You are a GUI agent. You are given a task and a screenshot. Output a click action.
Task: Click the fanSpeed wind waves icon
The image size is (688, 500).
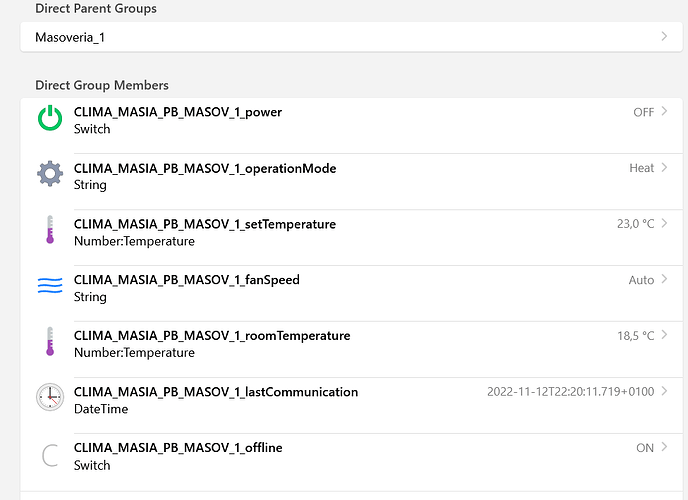pyautogui.click(x=50, y=286)
